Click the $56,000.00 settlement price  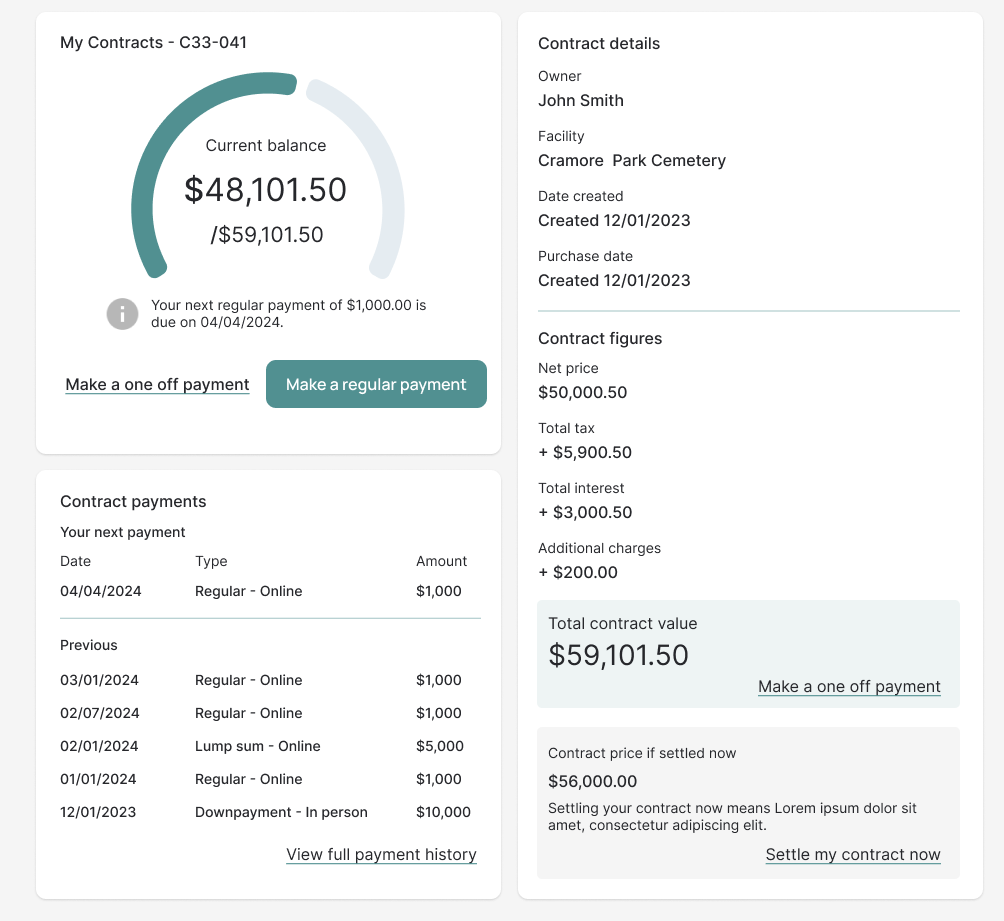tap(592, 781)
